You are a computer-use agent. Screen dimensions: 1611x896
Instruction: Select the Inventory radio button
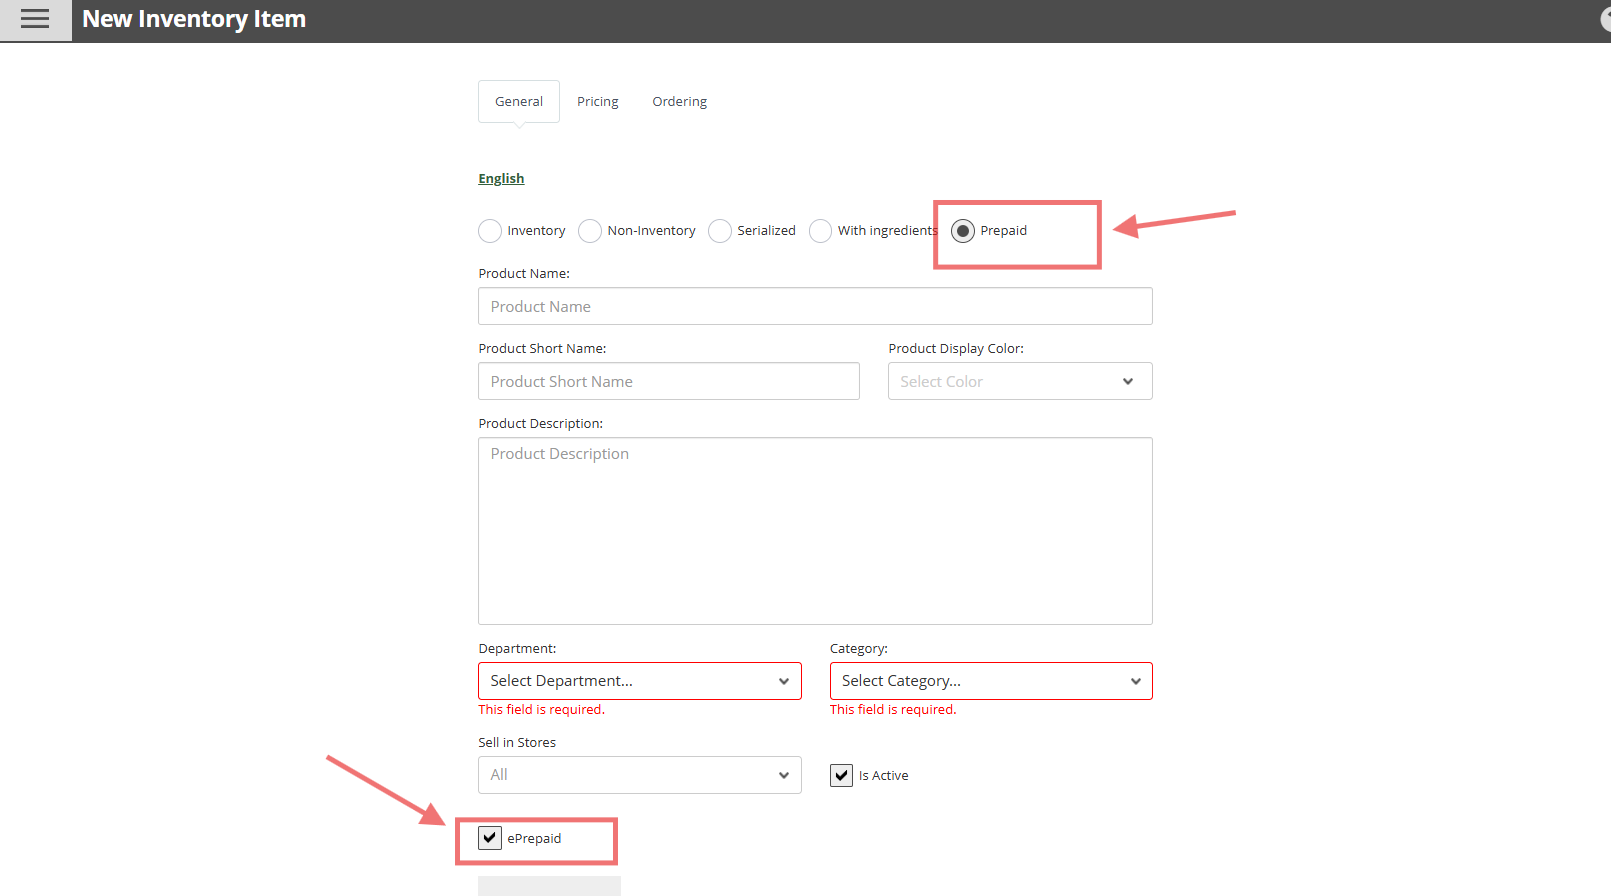click(490, 231)
